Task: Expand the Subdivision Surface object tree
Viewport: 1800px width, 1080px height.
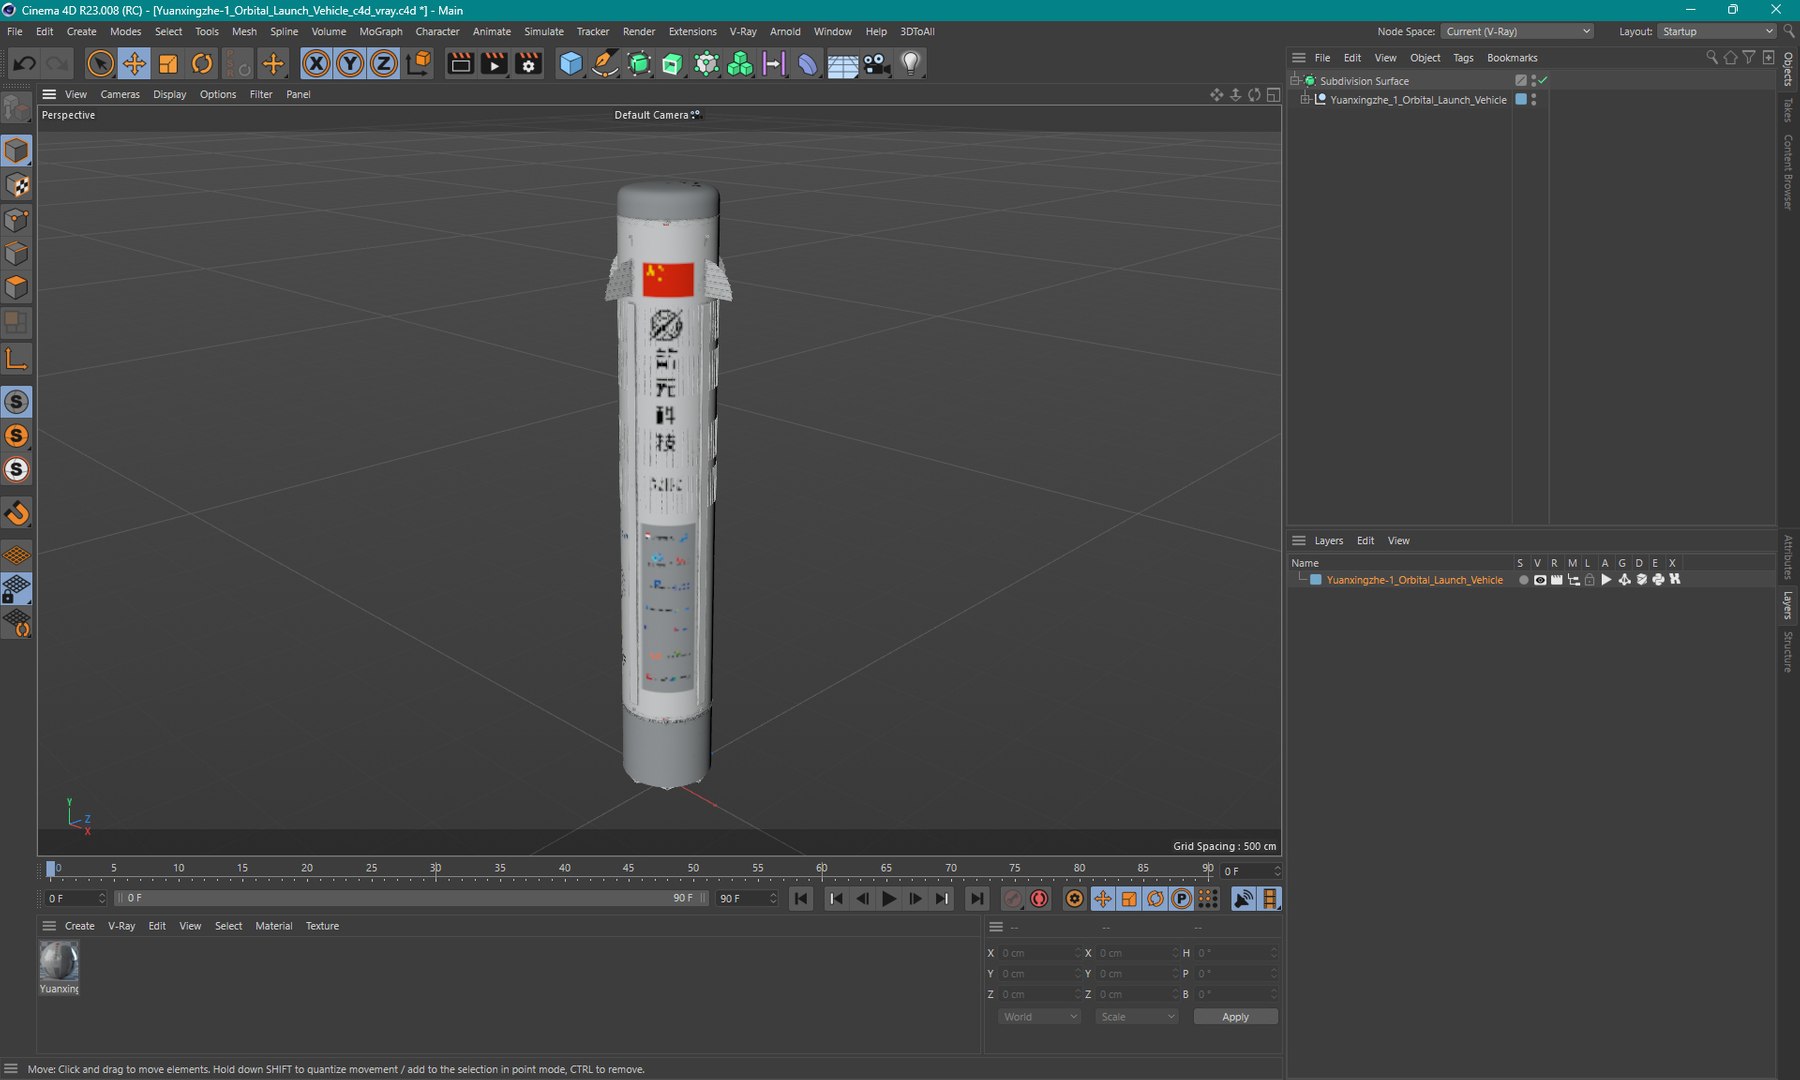Action: click(1296, 80)
